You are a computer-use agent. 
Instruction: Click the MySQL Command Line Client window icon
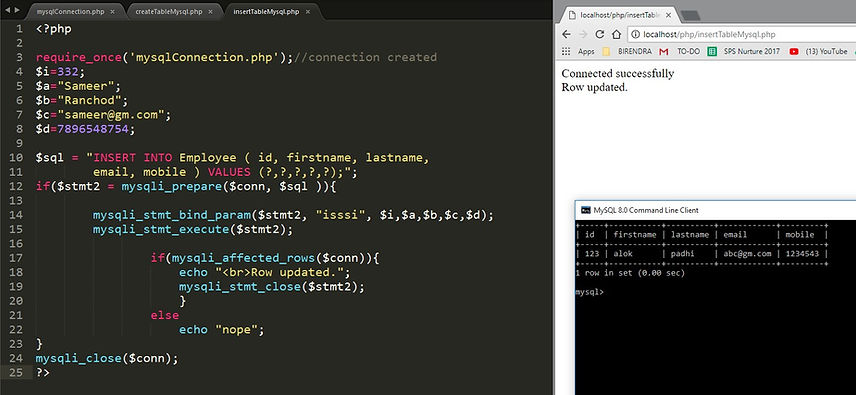pyautogui.click(x=585, y=210)
